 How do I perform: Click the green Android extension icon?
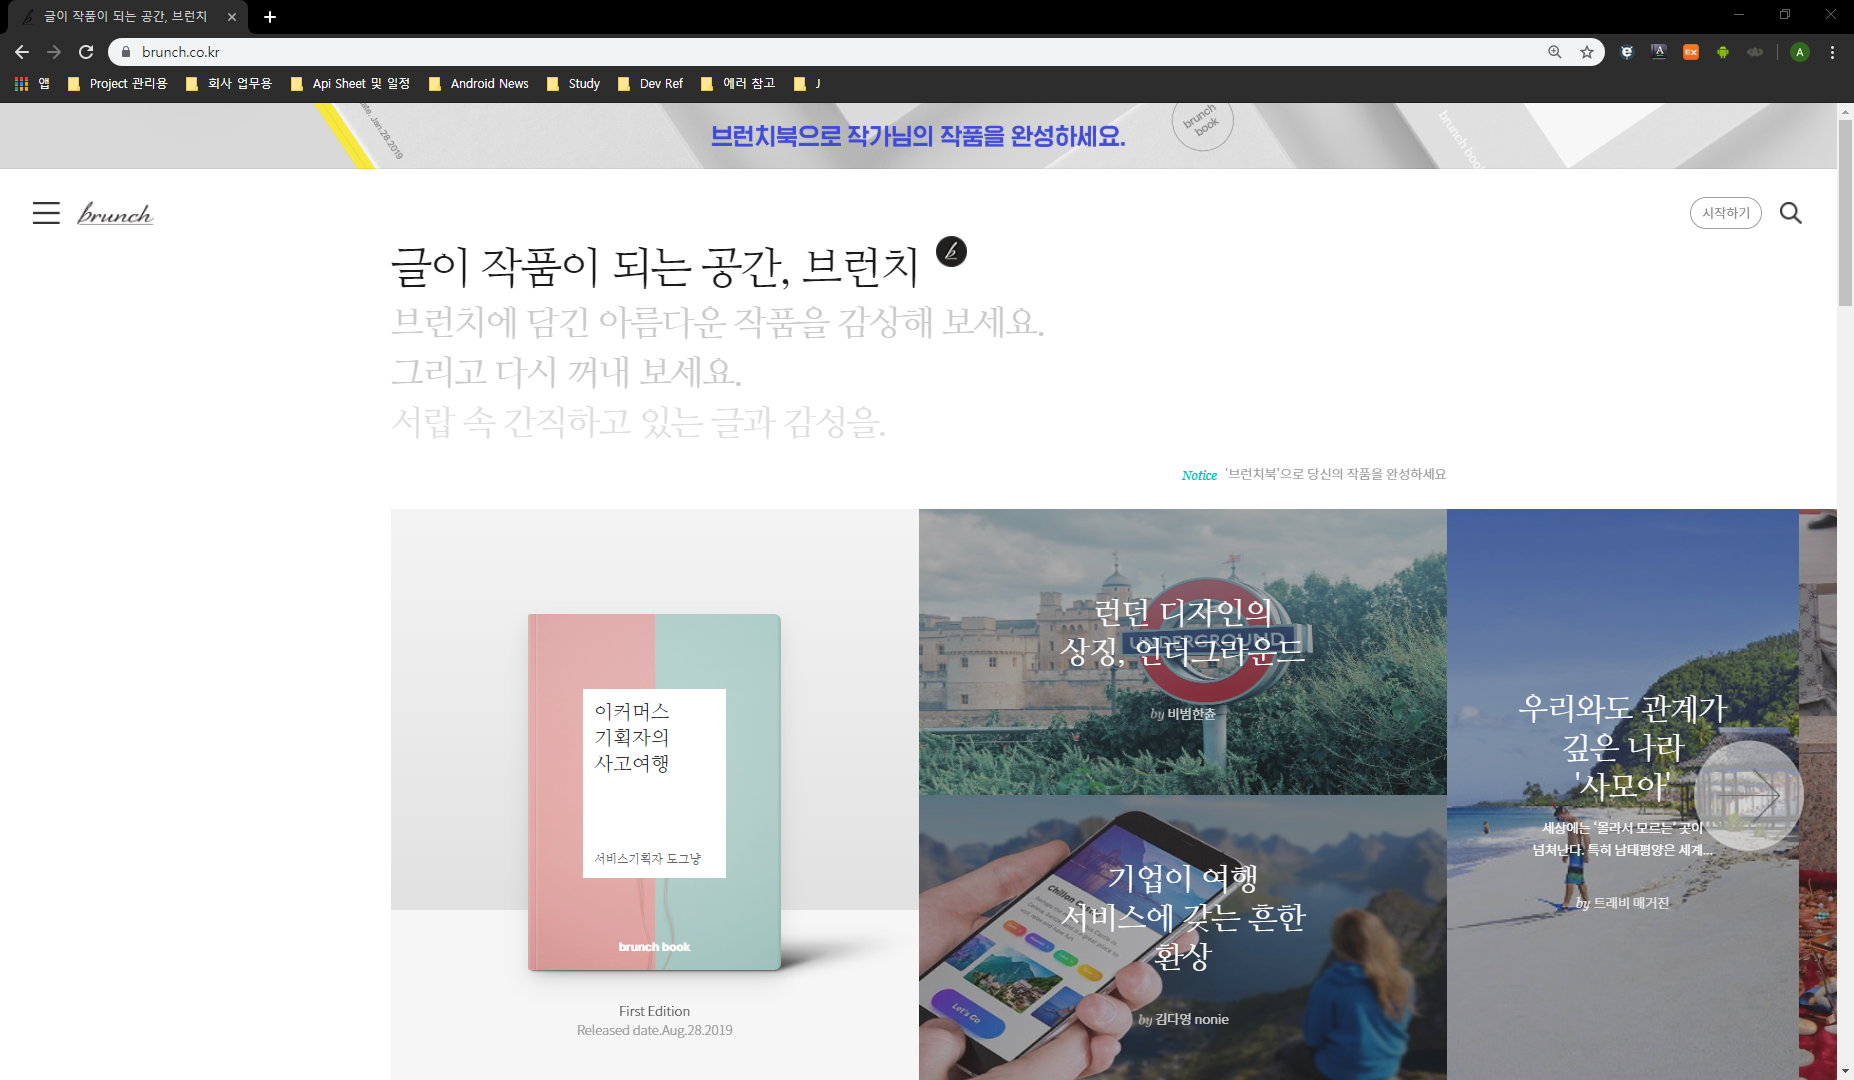tap(1723, 52)
